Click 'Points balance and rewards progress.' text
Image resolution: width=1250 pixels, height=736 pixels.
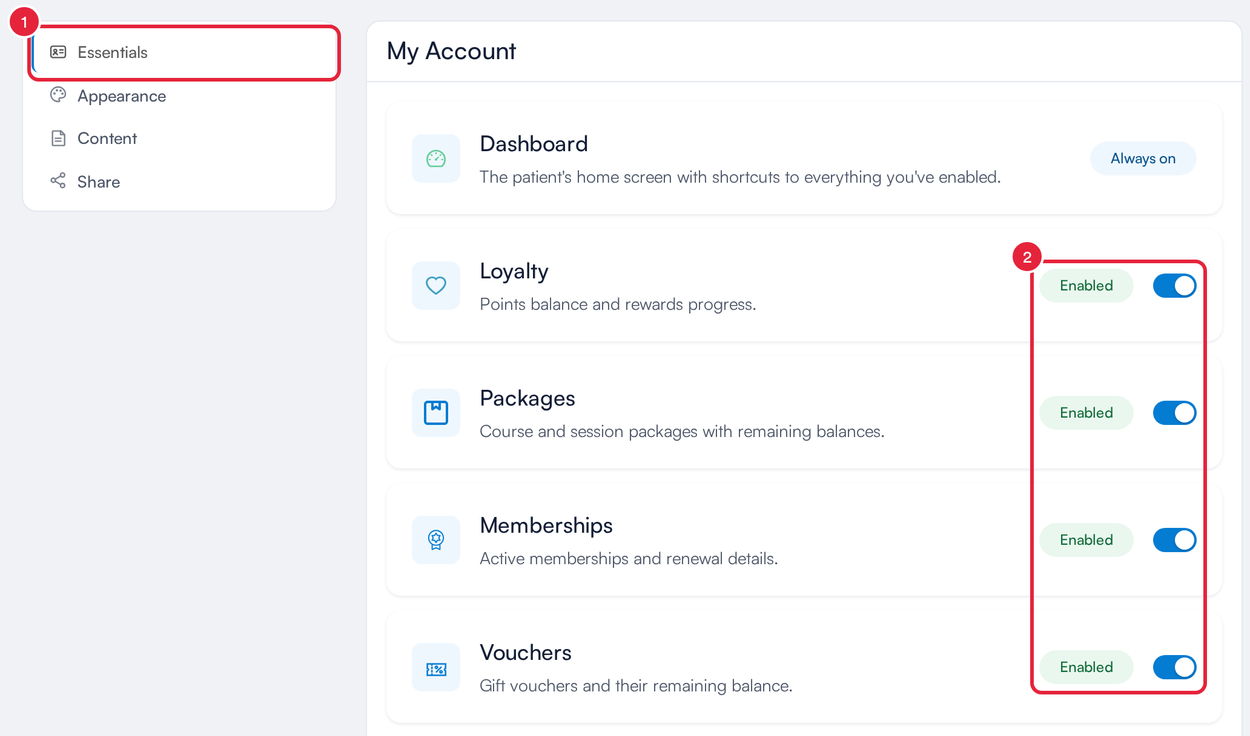618,304
